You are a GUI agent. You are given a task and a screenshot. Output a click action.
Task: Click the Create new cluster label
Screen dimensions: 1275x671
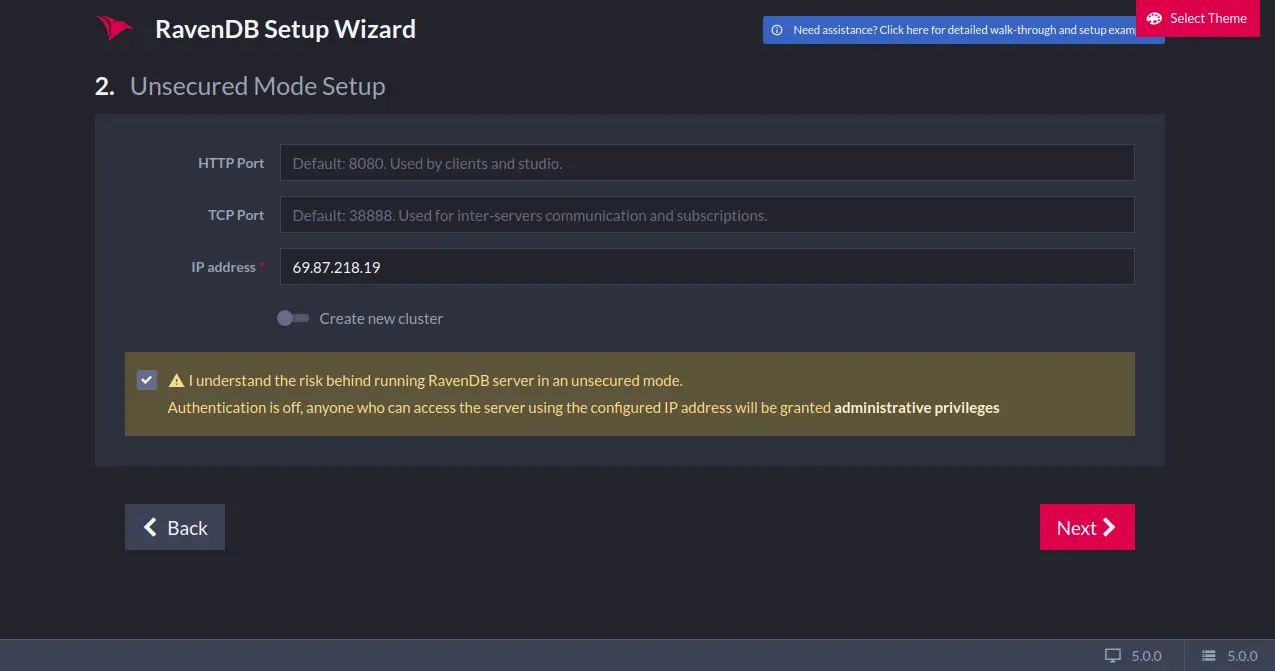click(x=381, y=318)
